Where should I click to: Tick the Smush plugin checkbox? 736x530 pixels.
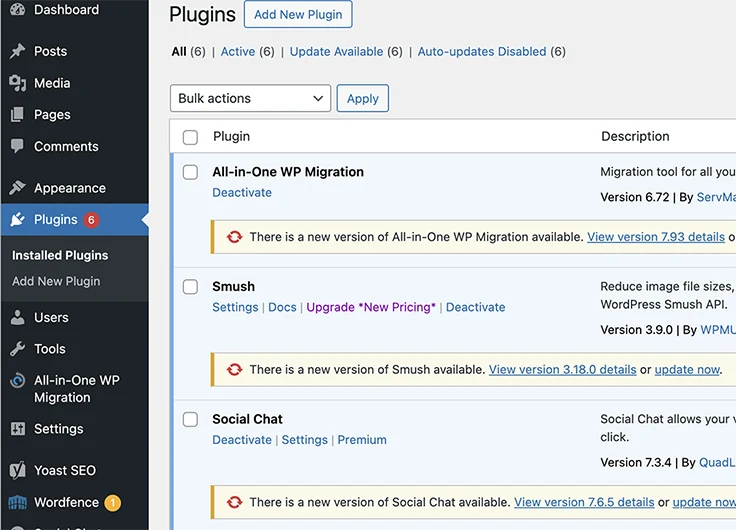click(x=190, y=287)
